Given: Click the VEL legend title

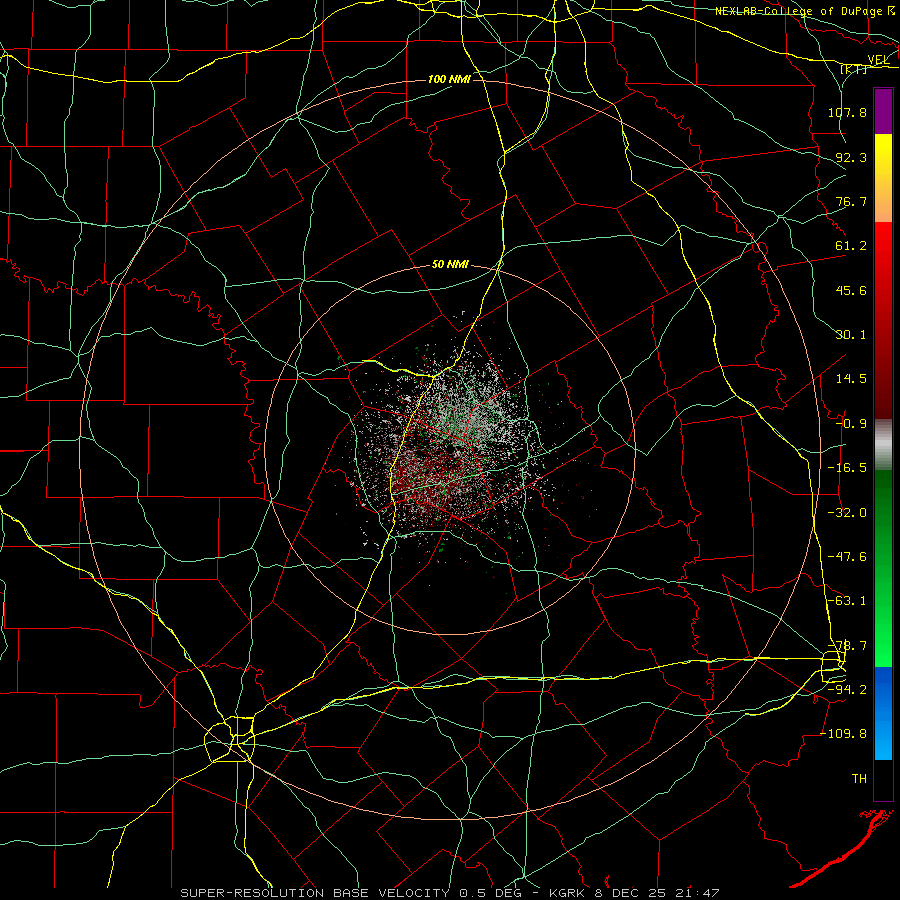Looking at the screenshot, I should [x=878, y=60].
